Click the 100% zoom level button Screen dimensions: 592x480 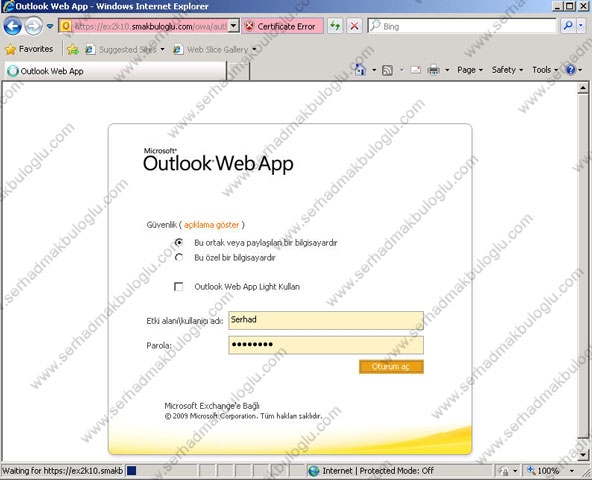(544, 471)
